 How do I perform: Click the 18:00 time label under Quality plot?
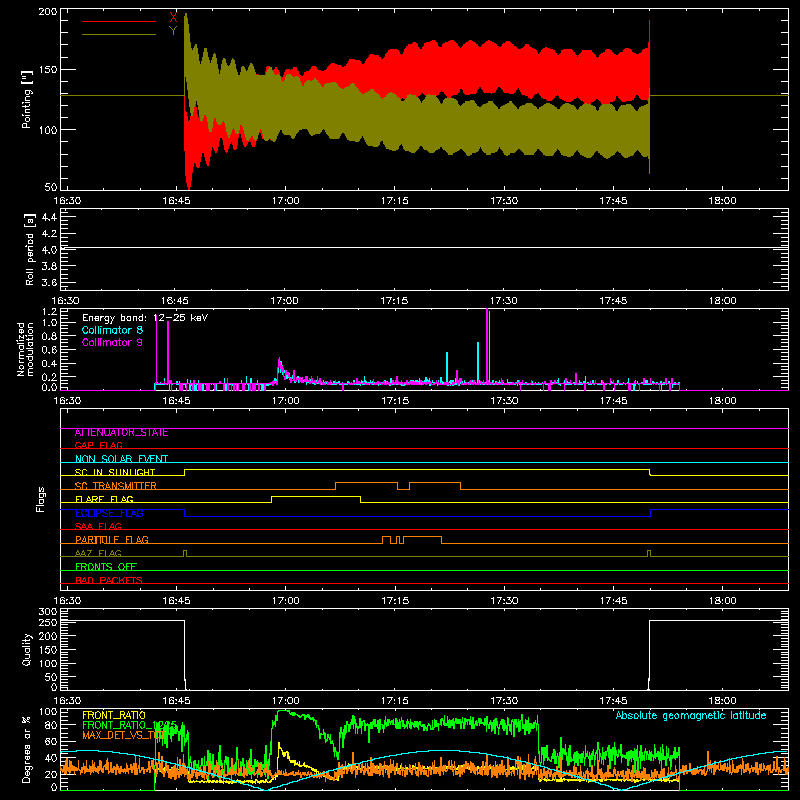[722, 701]
